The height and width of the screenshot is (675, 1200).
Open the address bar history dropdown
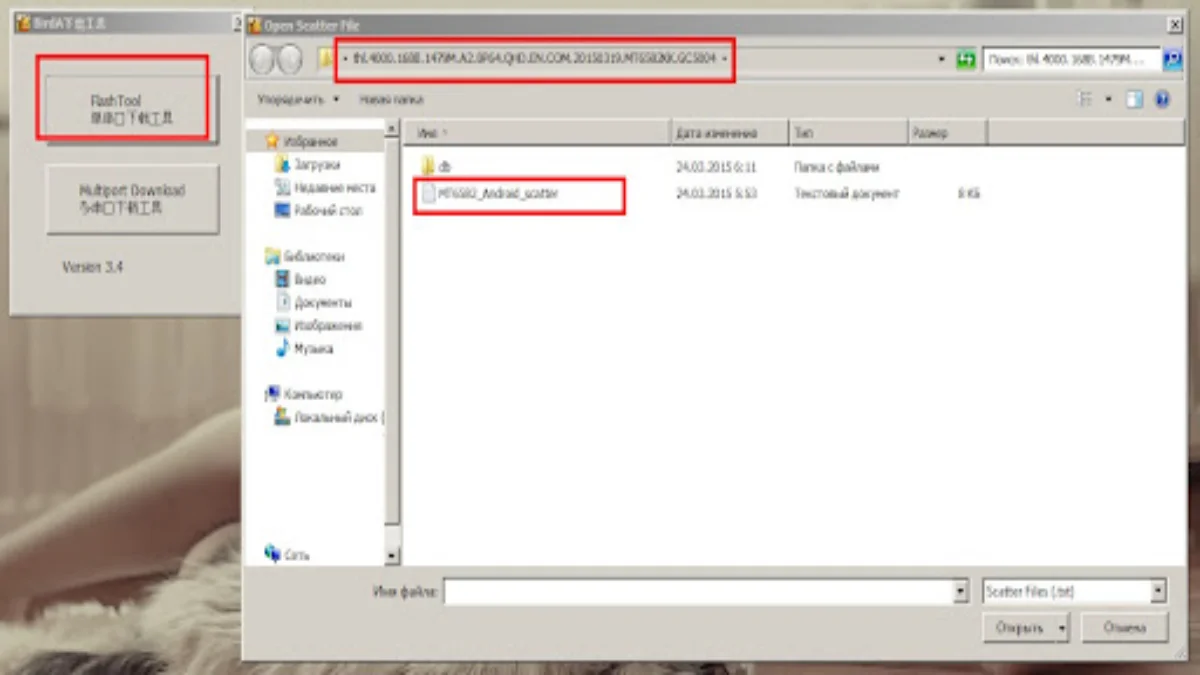click(x=942, y=60)
